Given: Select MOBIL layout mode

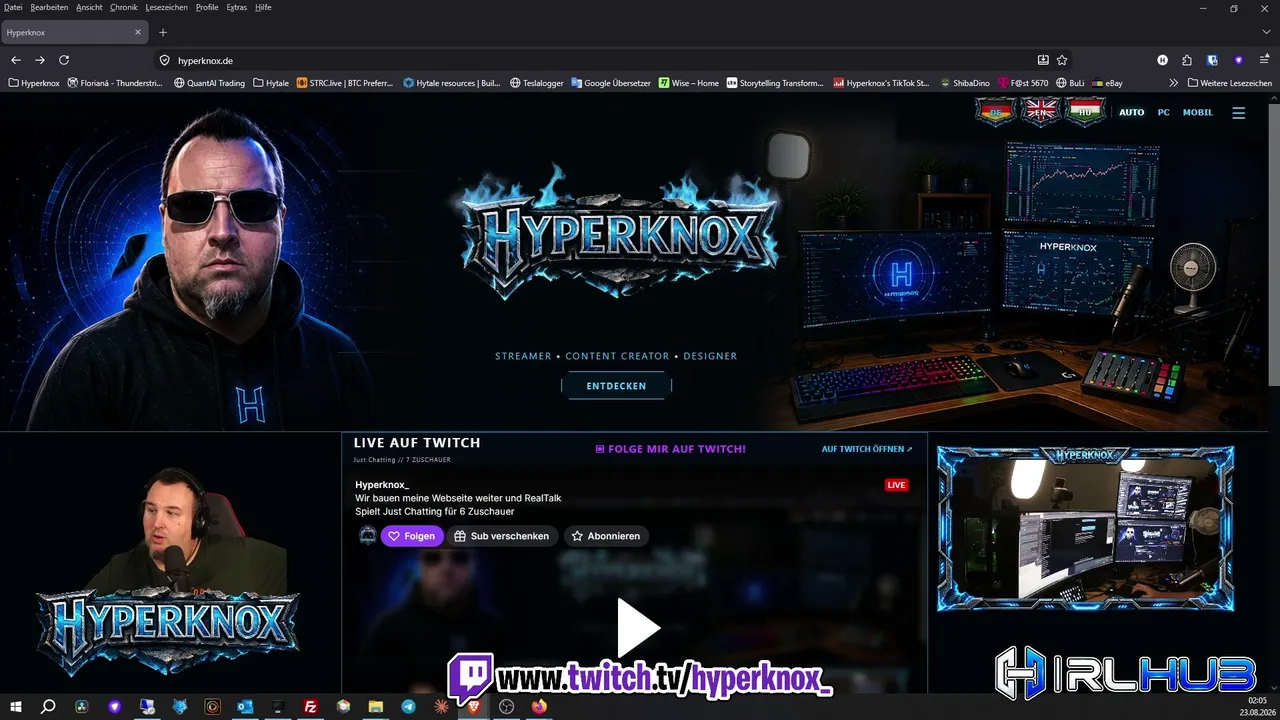Looking at the screenshot, I should point(1198,112).
